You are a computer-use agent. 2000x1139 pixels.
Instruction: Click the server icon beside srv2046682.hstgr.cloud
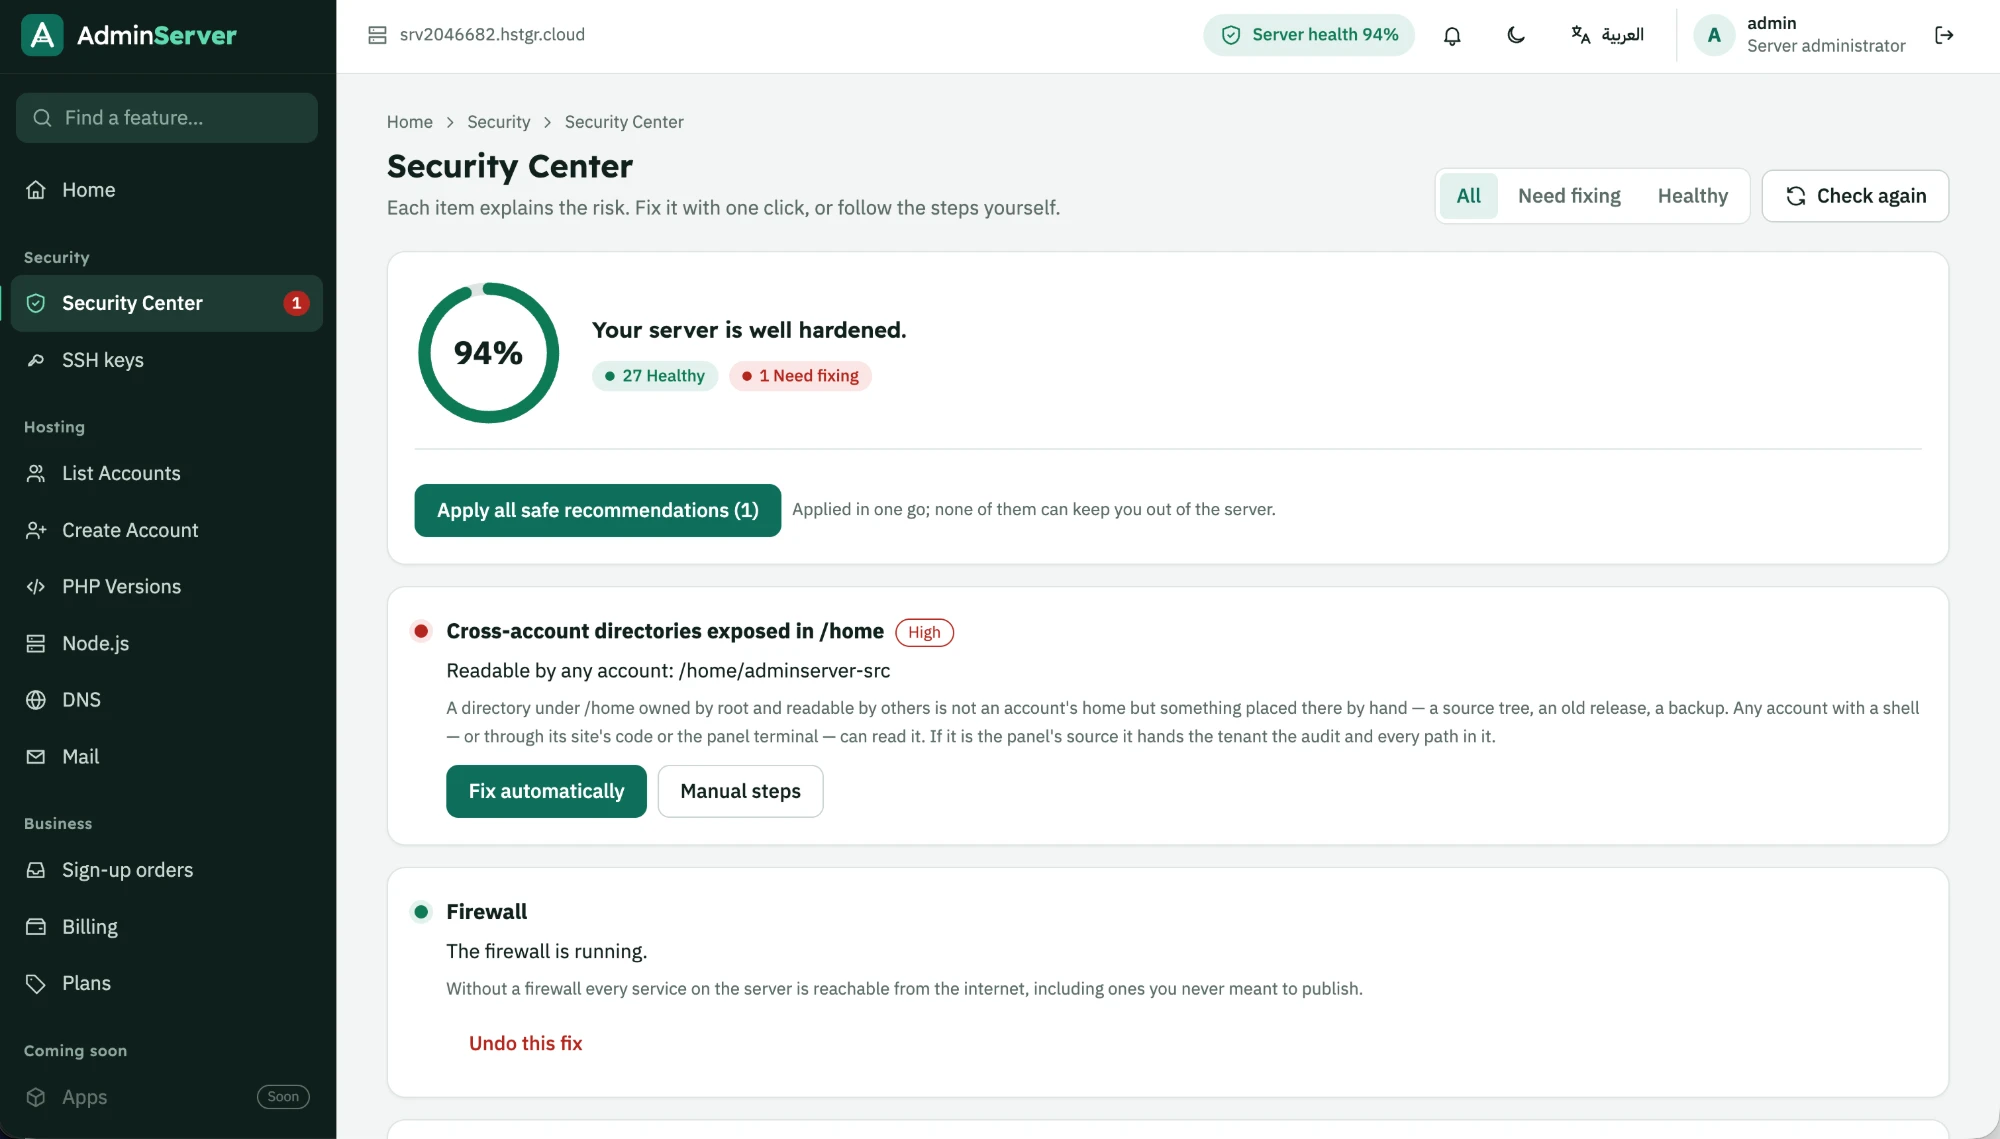pyautogui.click(x=377, y=35)
